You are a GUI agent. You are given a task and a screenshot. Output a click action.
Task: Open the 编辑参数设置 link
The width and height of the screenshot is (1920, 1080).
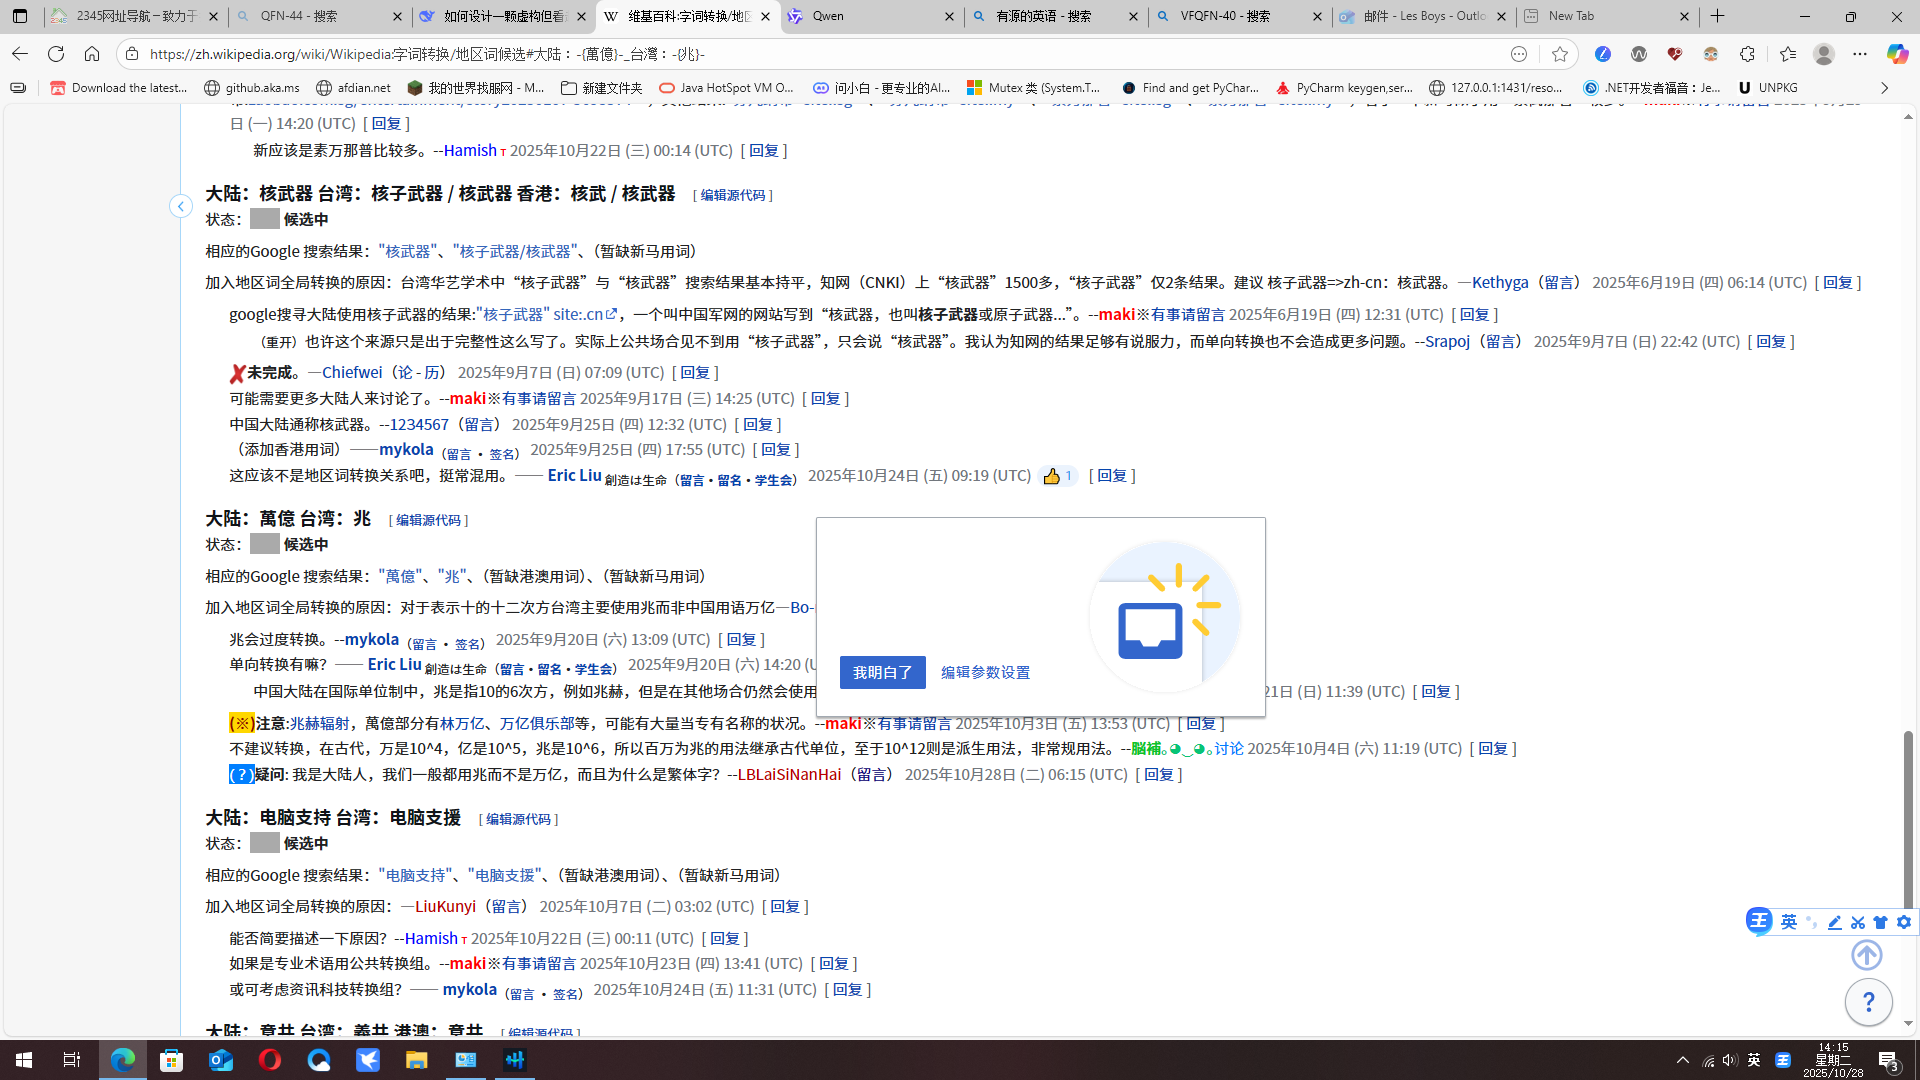click(x=985, y=672)
